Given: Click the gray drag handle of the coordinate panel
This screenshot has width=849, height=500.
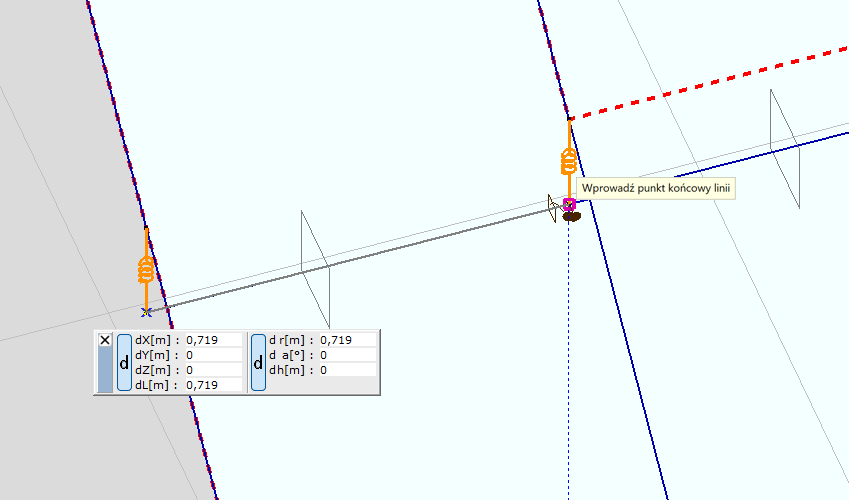Looking at the screenshot, I should (105, 369).
